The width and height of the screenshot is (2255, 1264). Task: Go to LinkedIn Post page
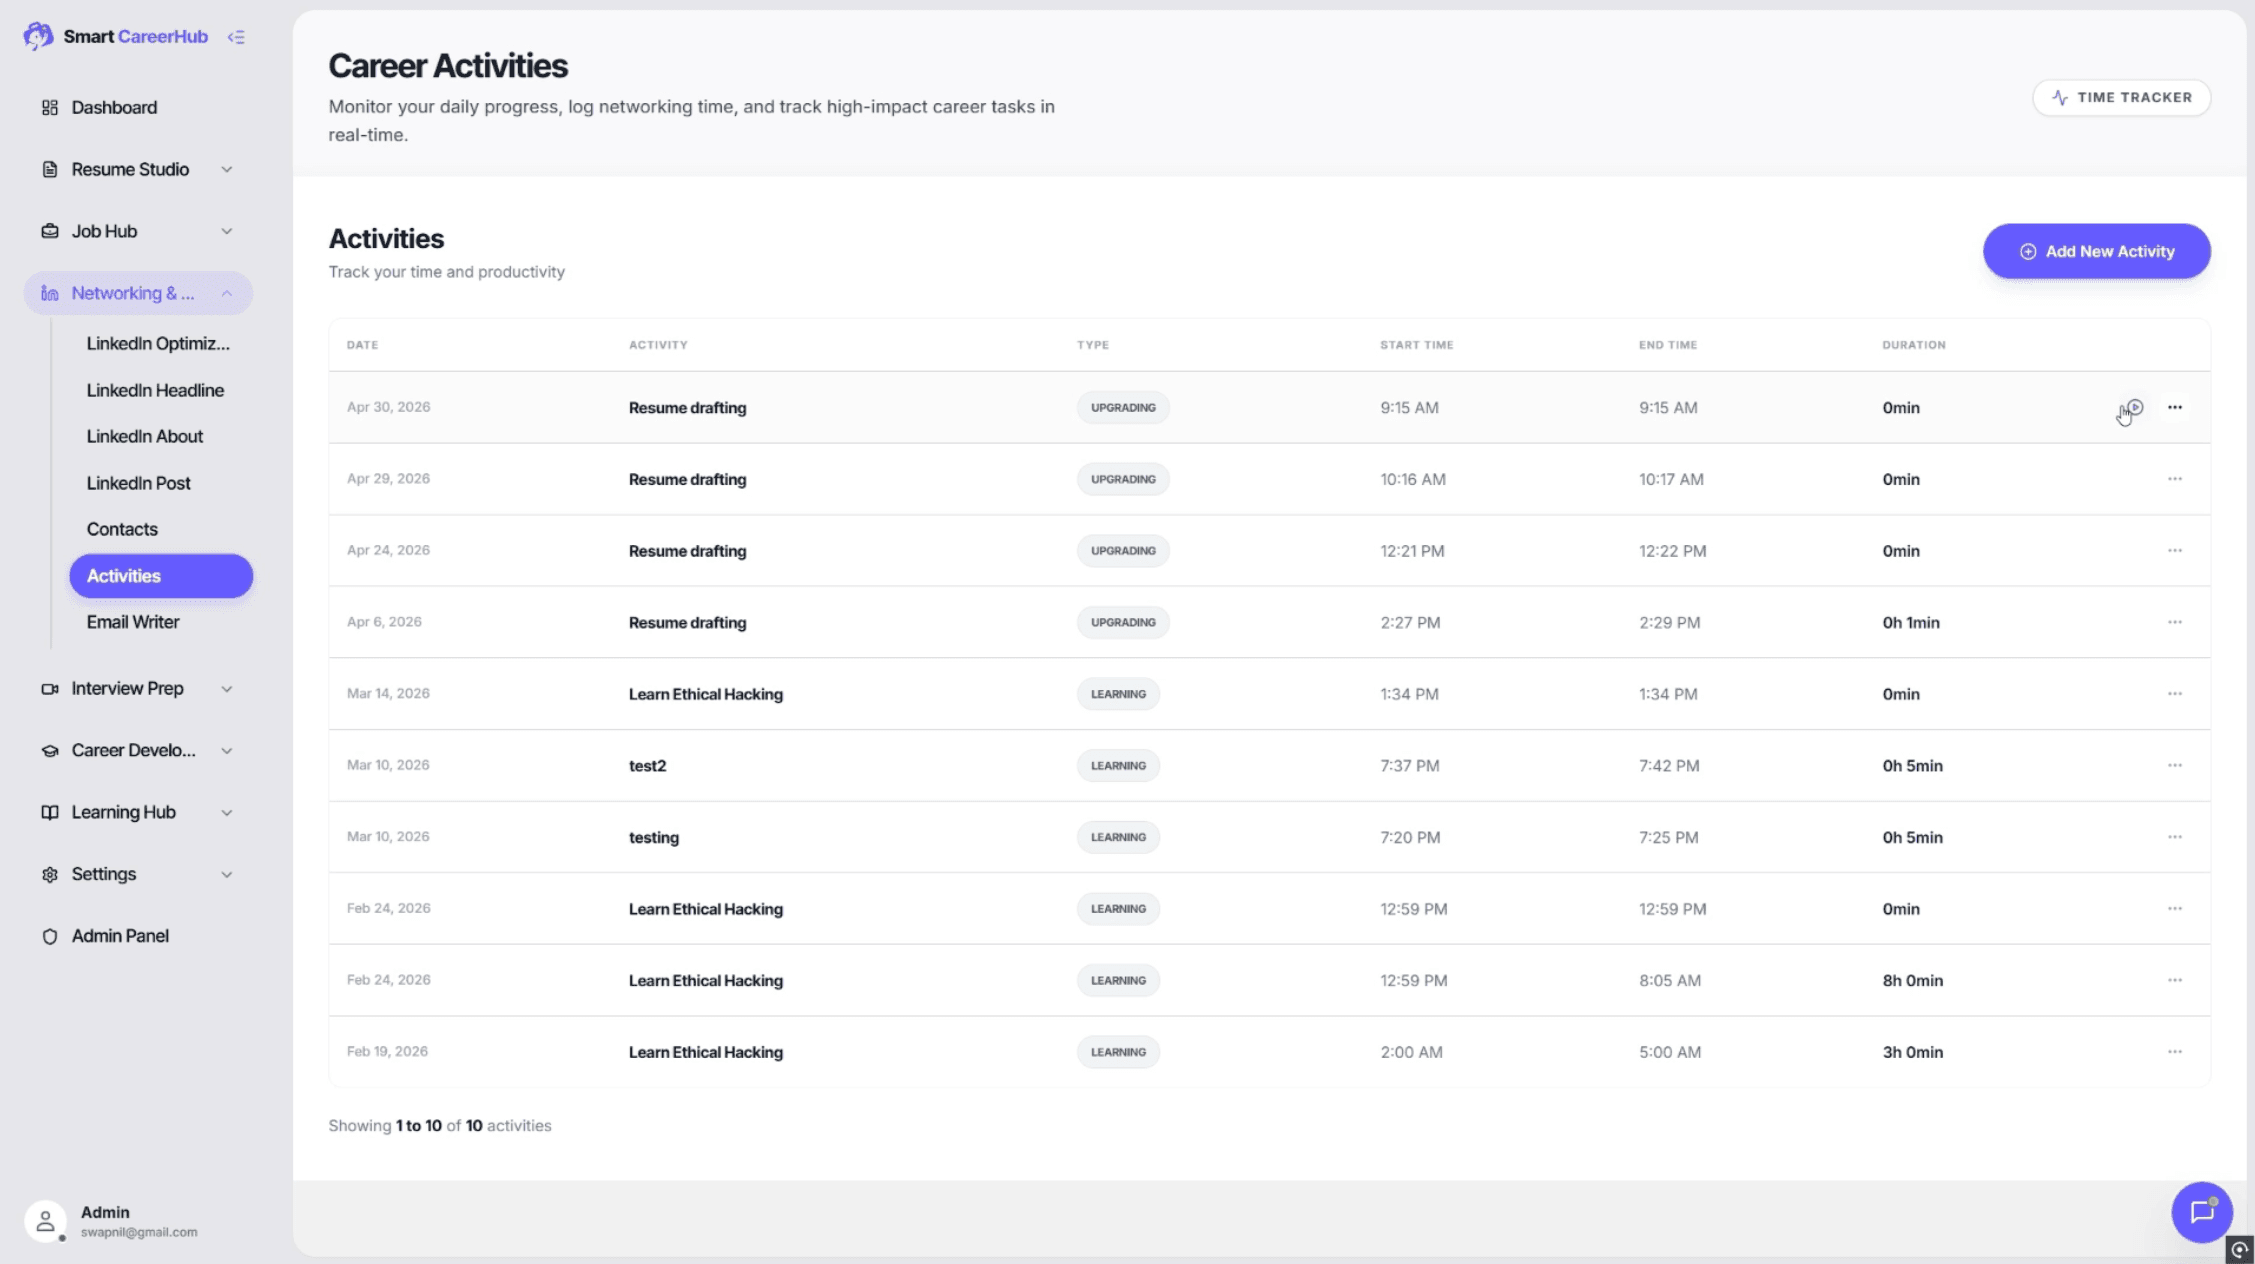(x=160, y=483)
